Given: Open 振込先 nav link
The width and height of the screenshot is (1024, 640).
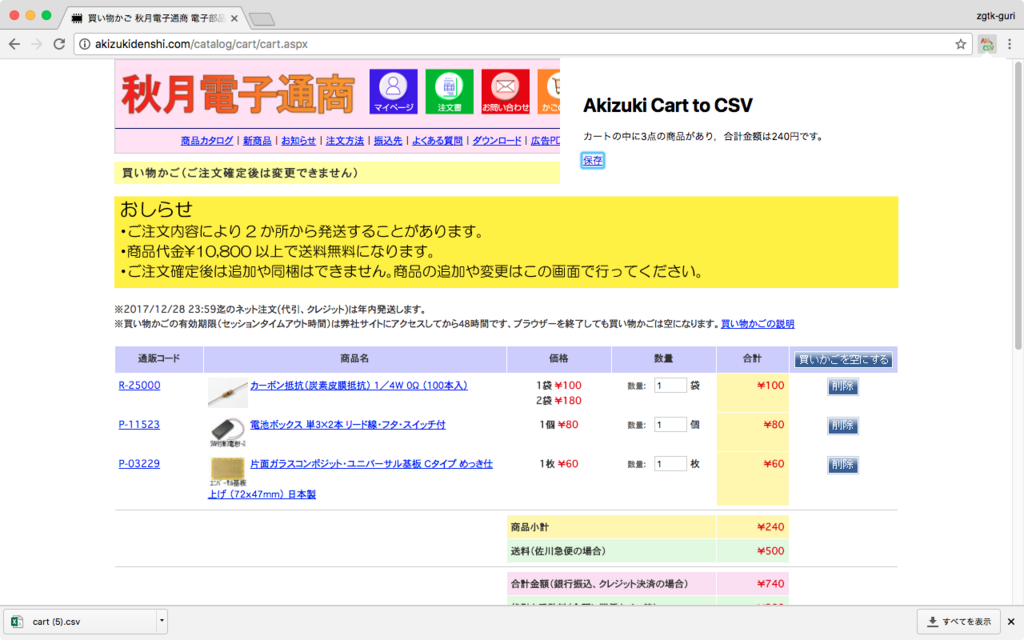Looking at the screenshot, I should click(388, 141).
